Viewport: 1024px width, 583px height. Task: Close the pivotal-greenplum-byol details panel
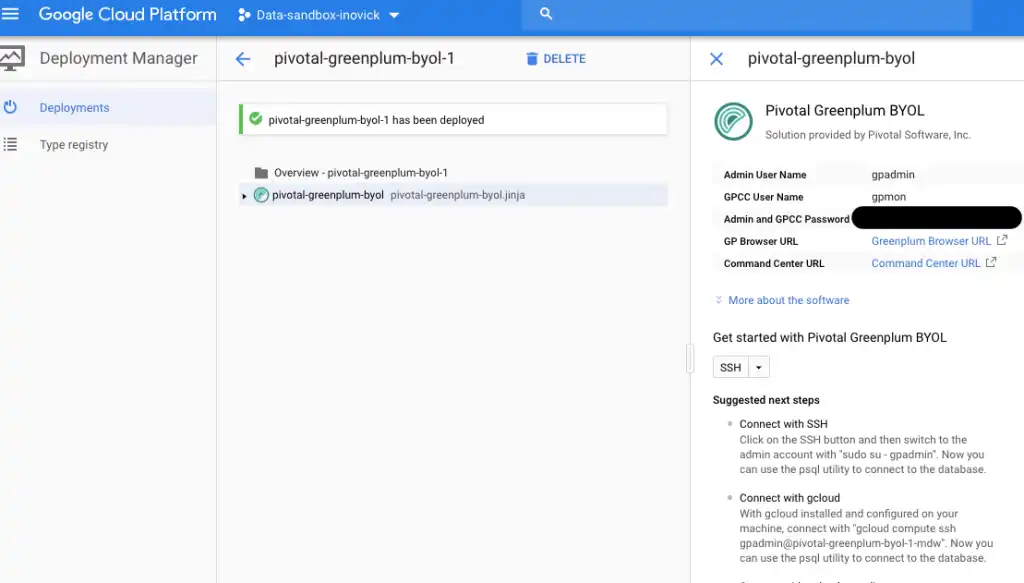716,59
